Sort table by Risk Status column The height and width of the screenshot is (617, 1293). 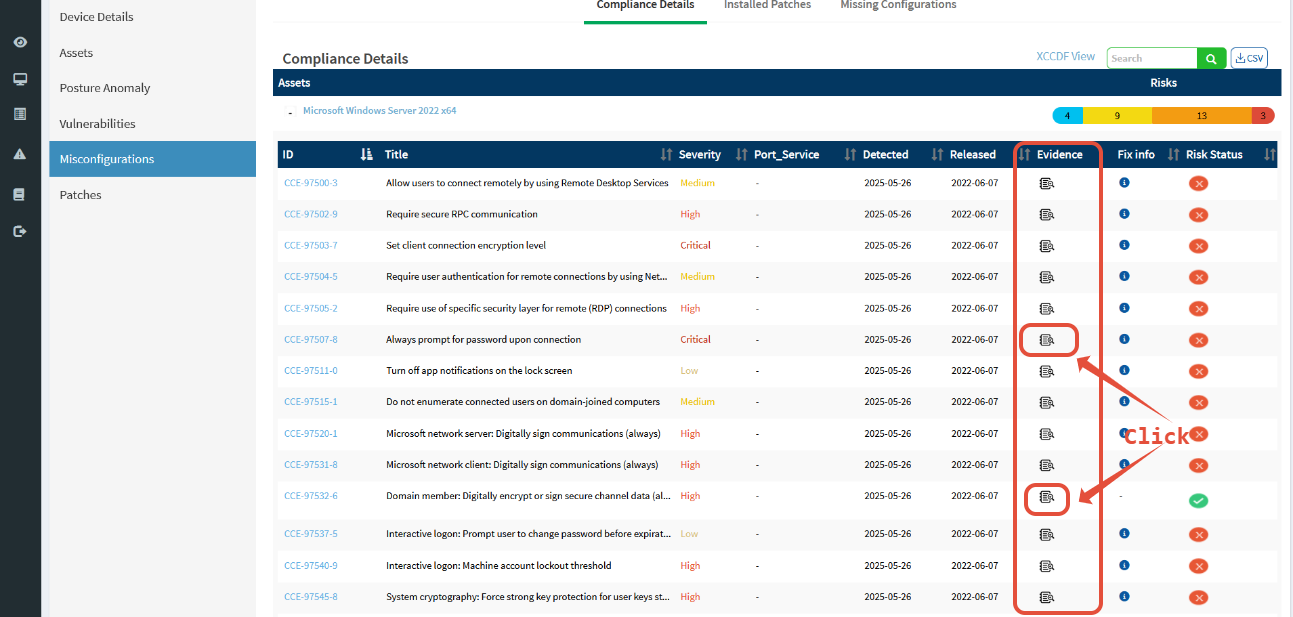coord(1270,155)
